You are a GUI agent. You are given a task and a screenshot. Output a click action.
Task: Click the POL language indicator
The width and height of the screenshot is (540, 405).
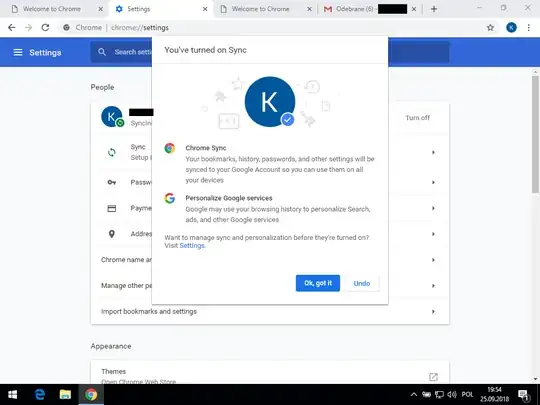click(x=467, y=395)
